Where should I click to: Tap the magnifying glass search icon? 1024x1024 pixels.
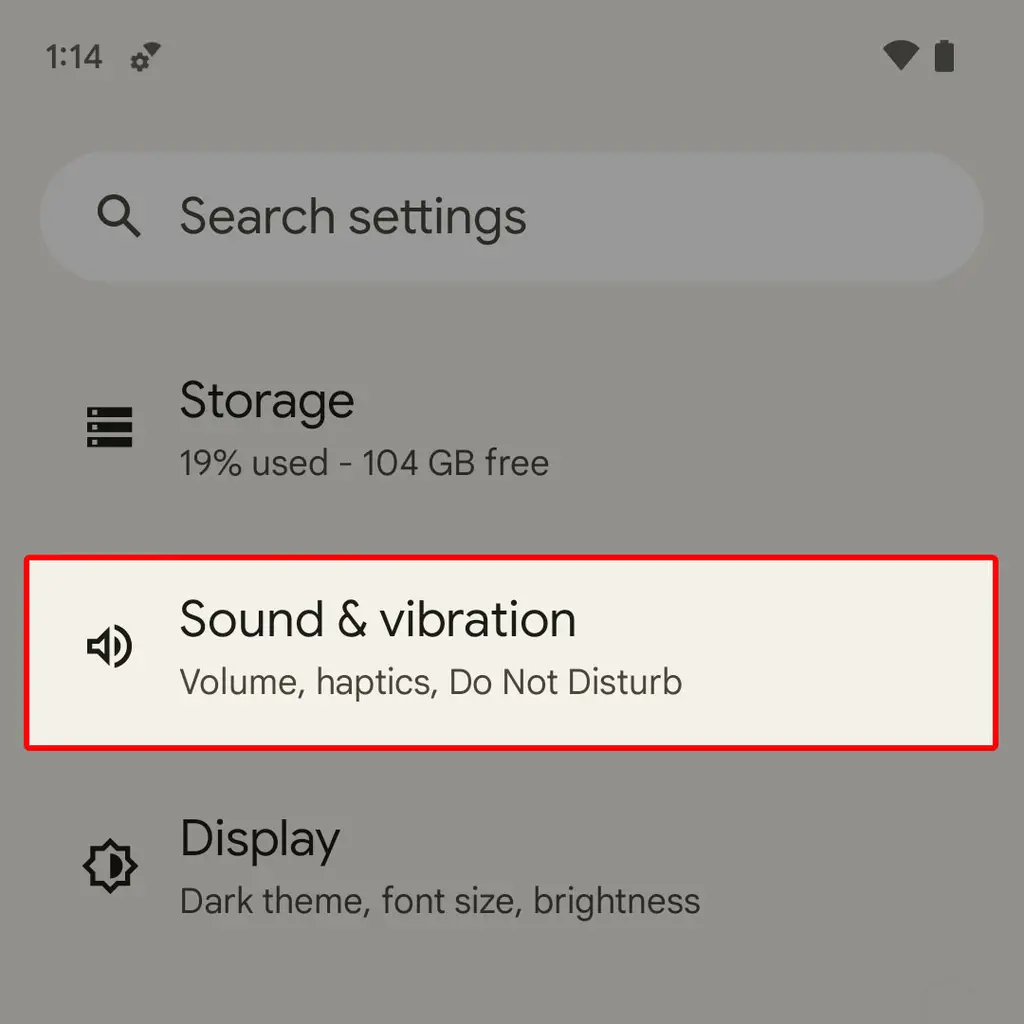pos(119,216)
